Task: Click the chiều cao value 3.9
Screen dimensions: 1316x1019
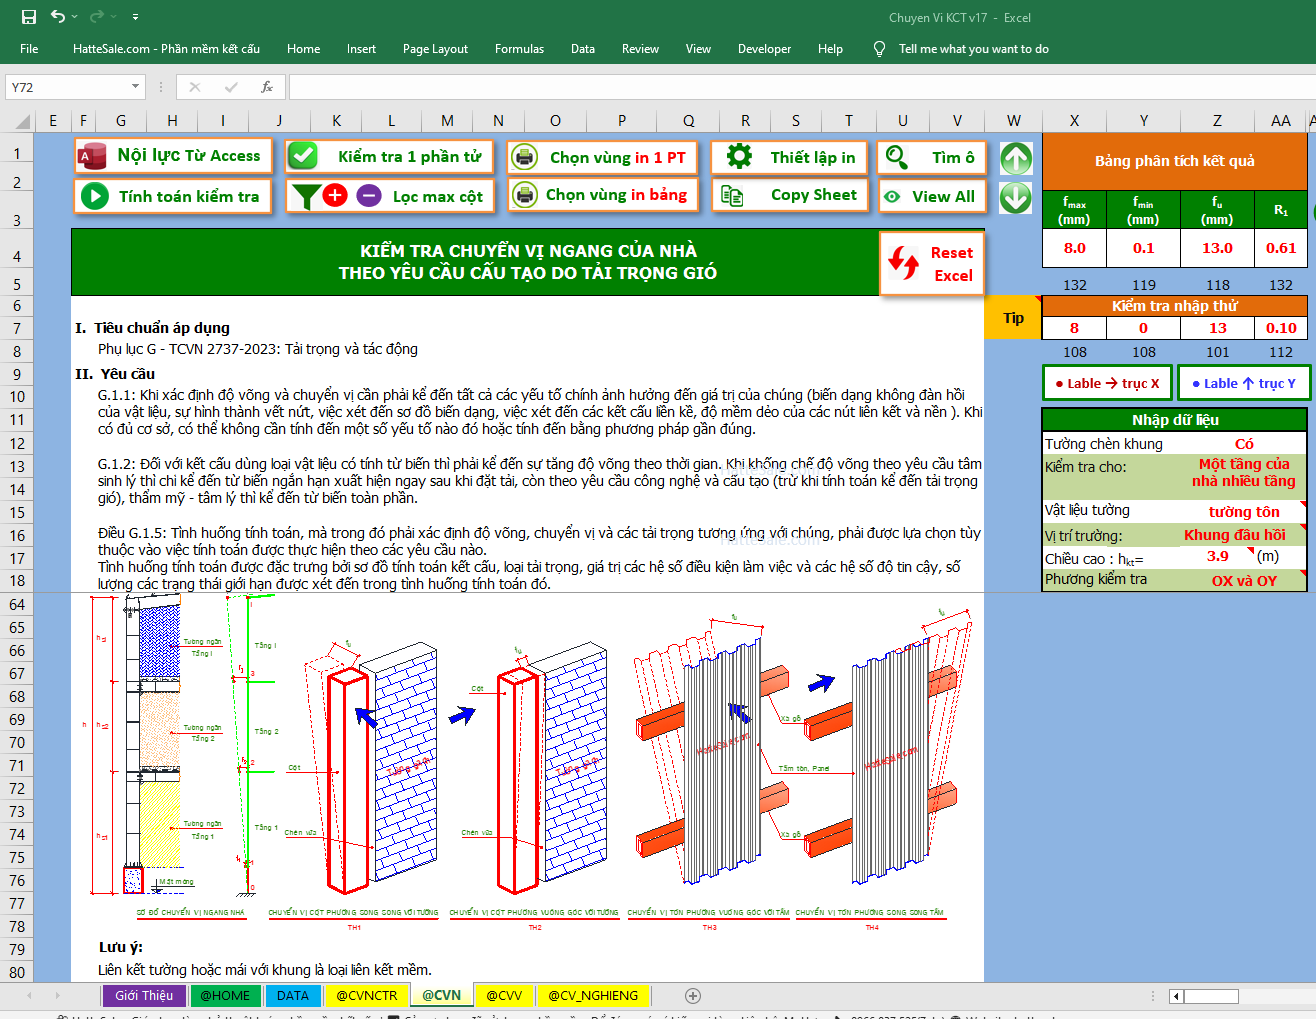Action: point(1217,556)
